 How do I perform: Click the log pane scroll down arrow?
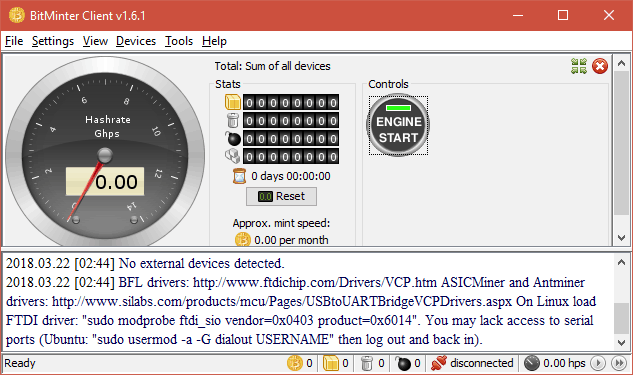coord(622,343)
